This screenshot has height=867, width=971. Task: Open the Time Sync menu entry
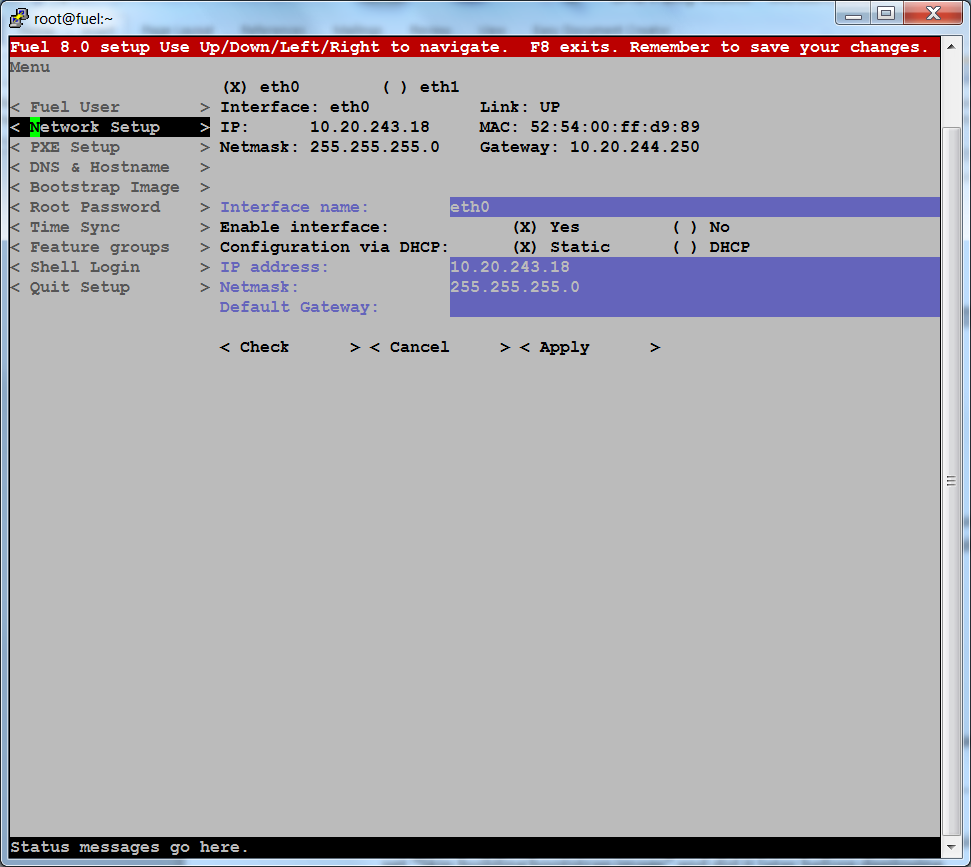(x=110, y=227)
